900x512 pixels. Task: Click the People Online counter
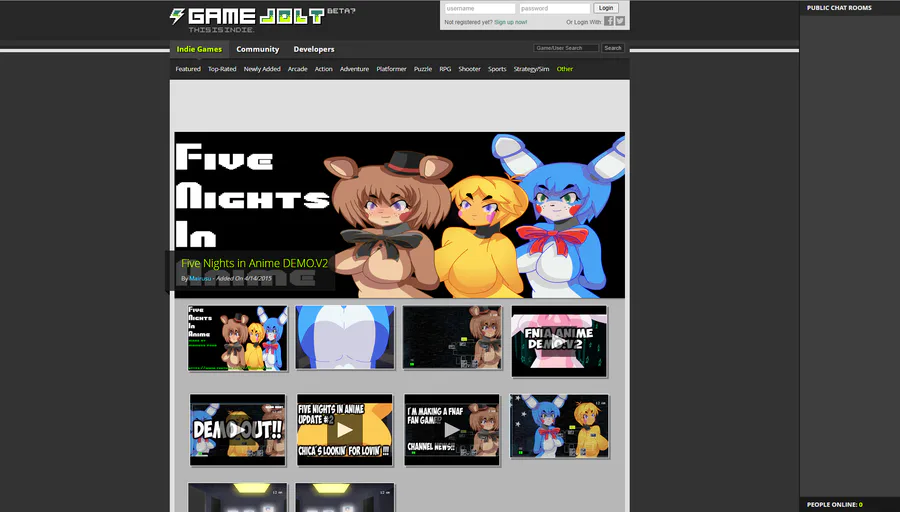pyautogui.click(x=835, y=505)
